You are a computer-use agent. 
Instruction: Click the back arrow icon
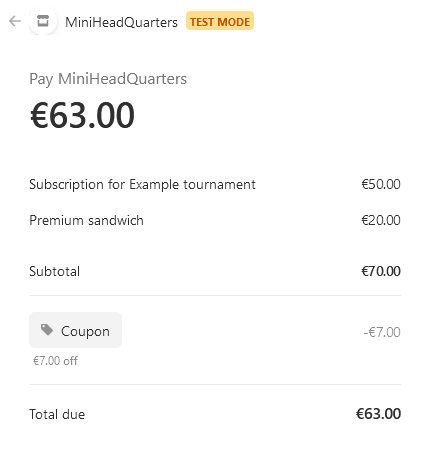point(15,21)
